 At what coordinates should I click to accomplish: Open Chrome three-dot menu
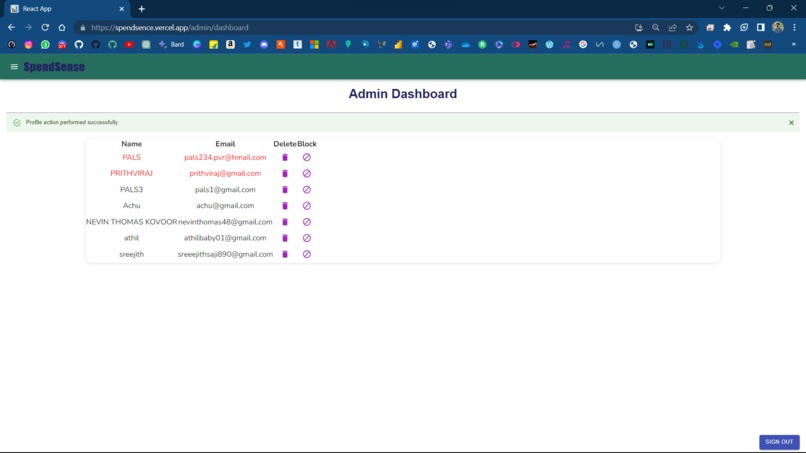click(x=794, y=28)
